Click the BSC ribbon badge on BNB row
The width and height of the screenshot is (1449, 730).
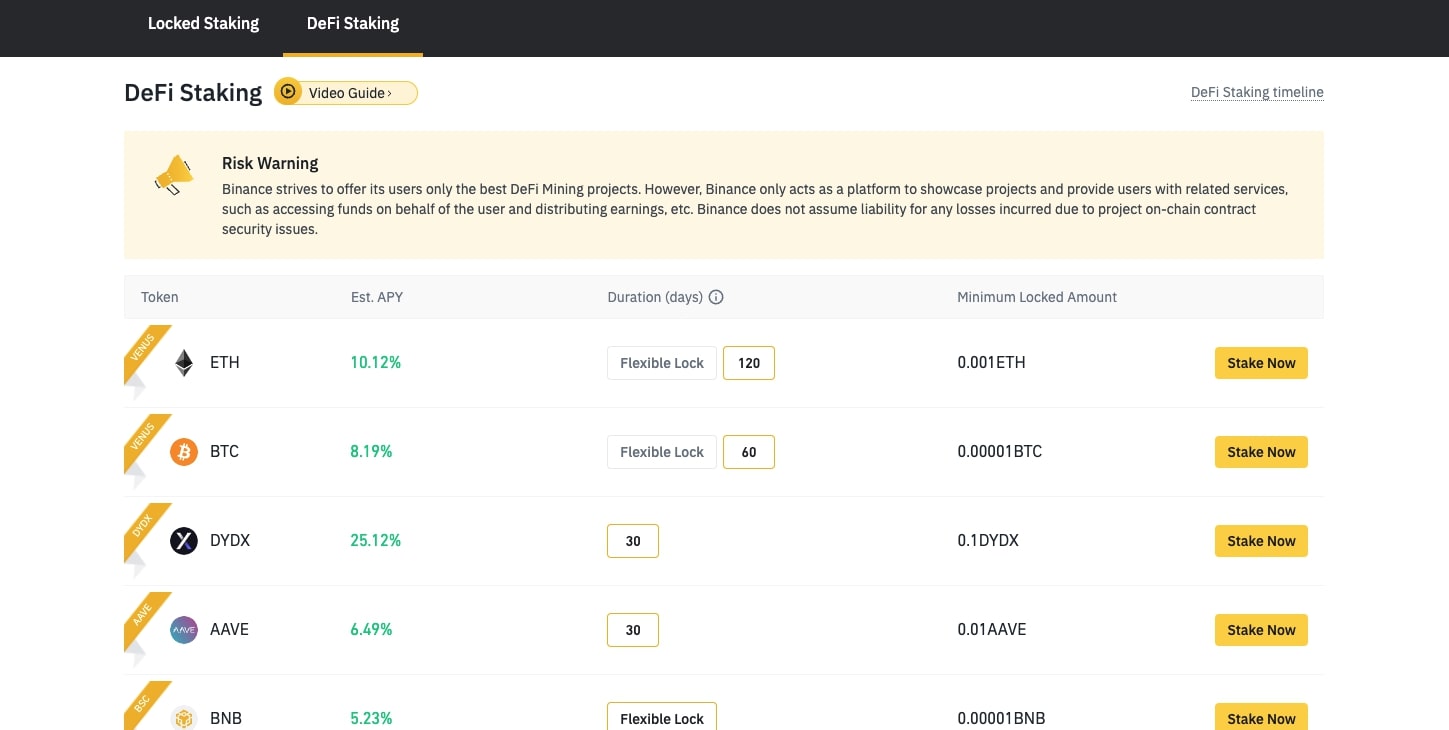[x=146, y=705]
